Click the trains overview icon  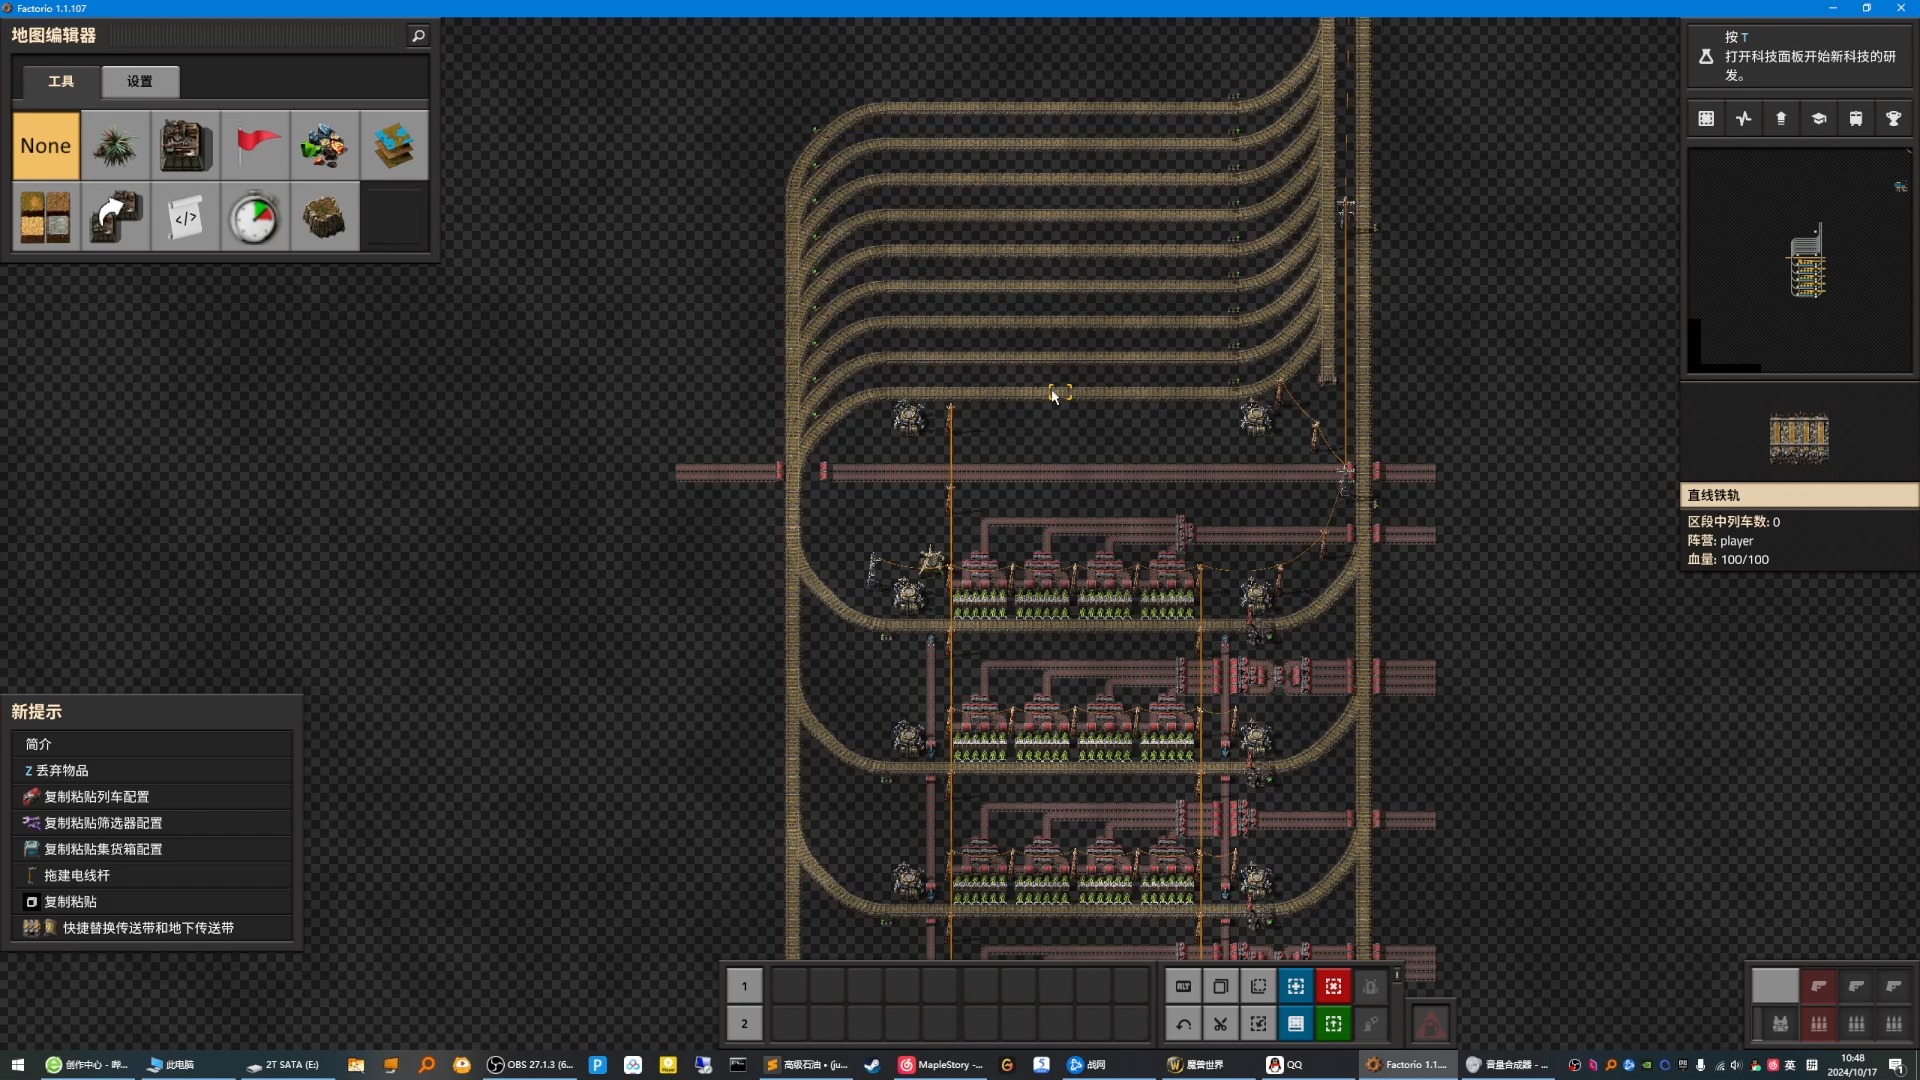click(x=1856, y=119)
